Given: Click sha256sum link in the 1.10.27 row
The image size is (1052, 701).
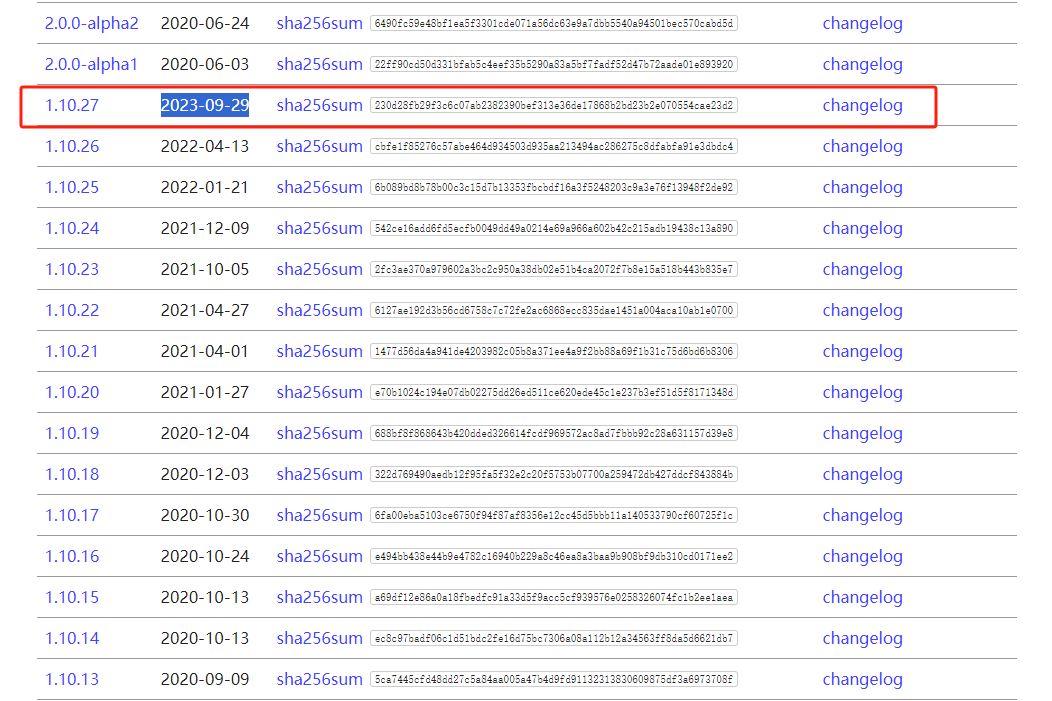Looking at the screenshot, I should pyautogui.click(x=319, y=105).
